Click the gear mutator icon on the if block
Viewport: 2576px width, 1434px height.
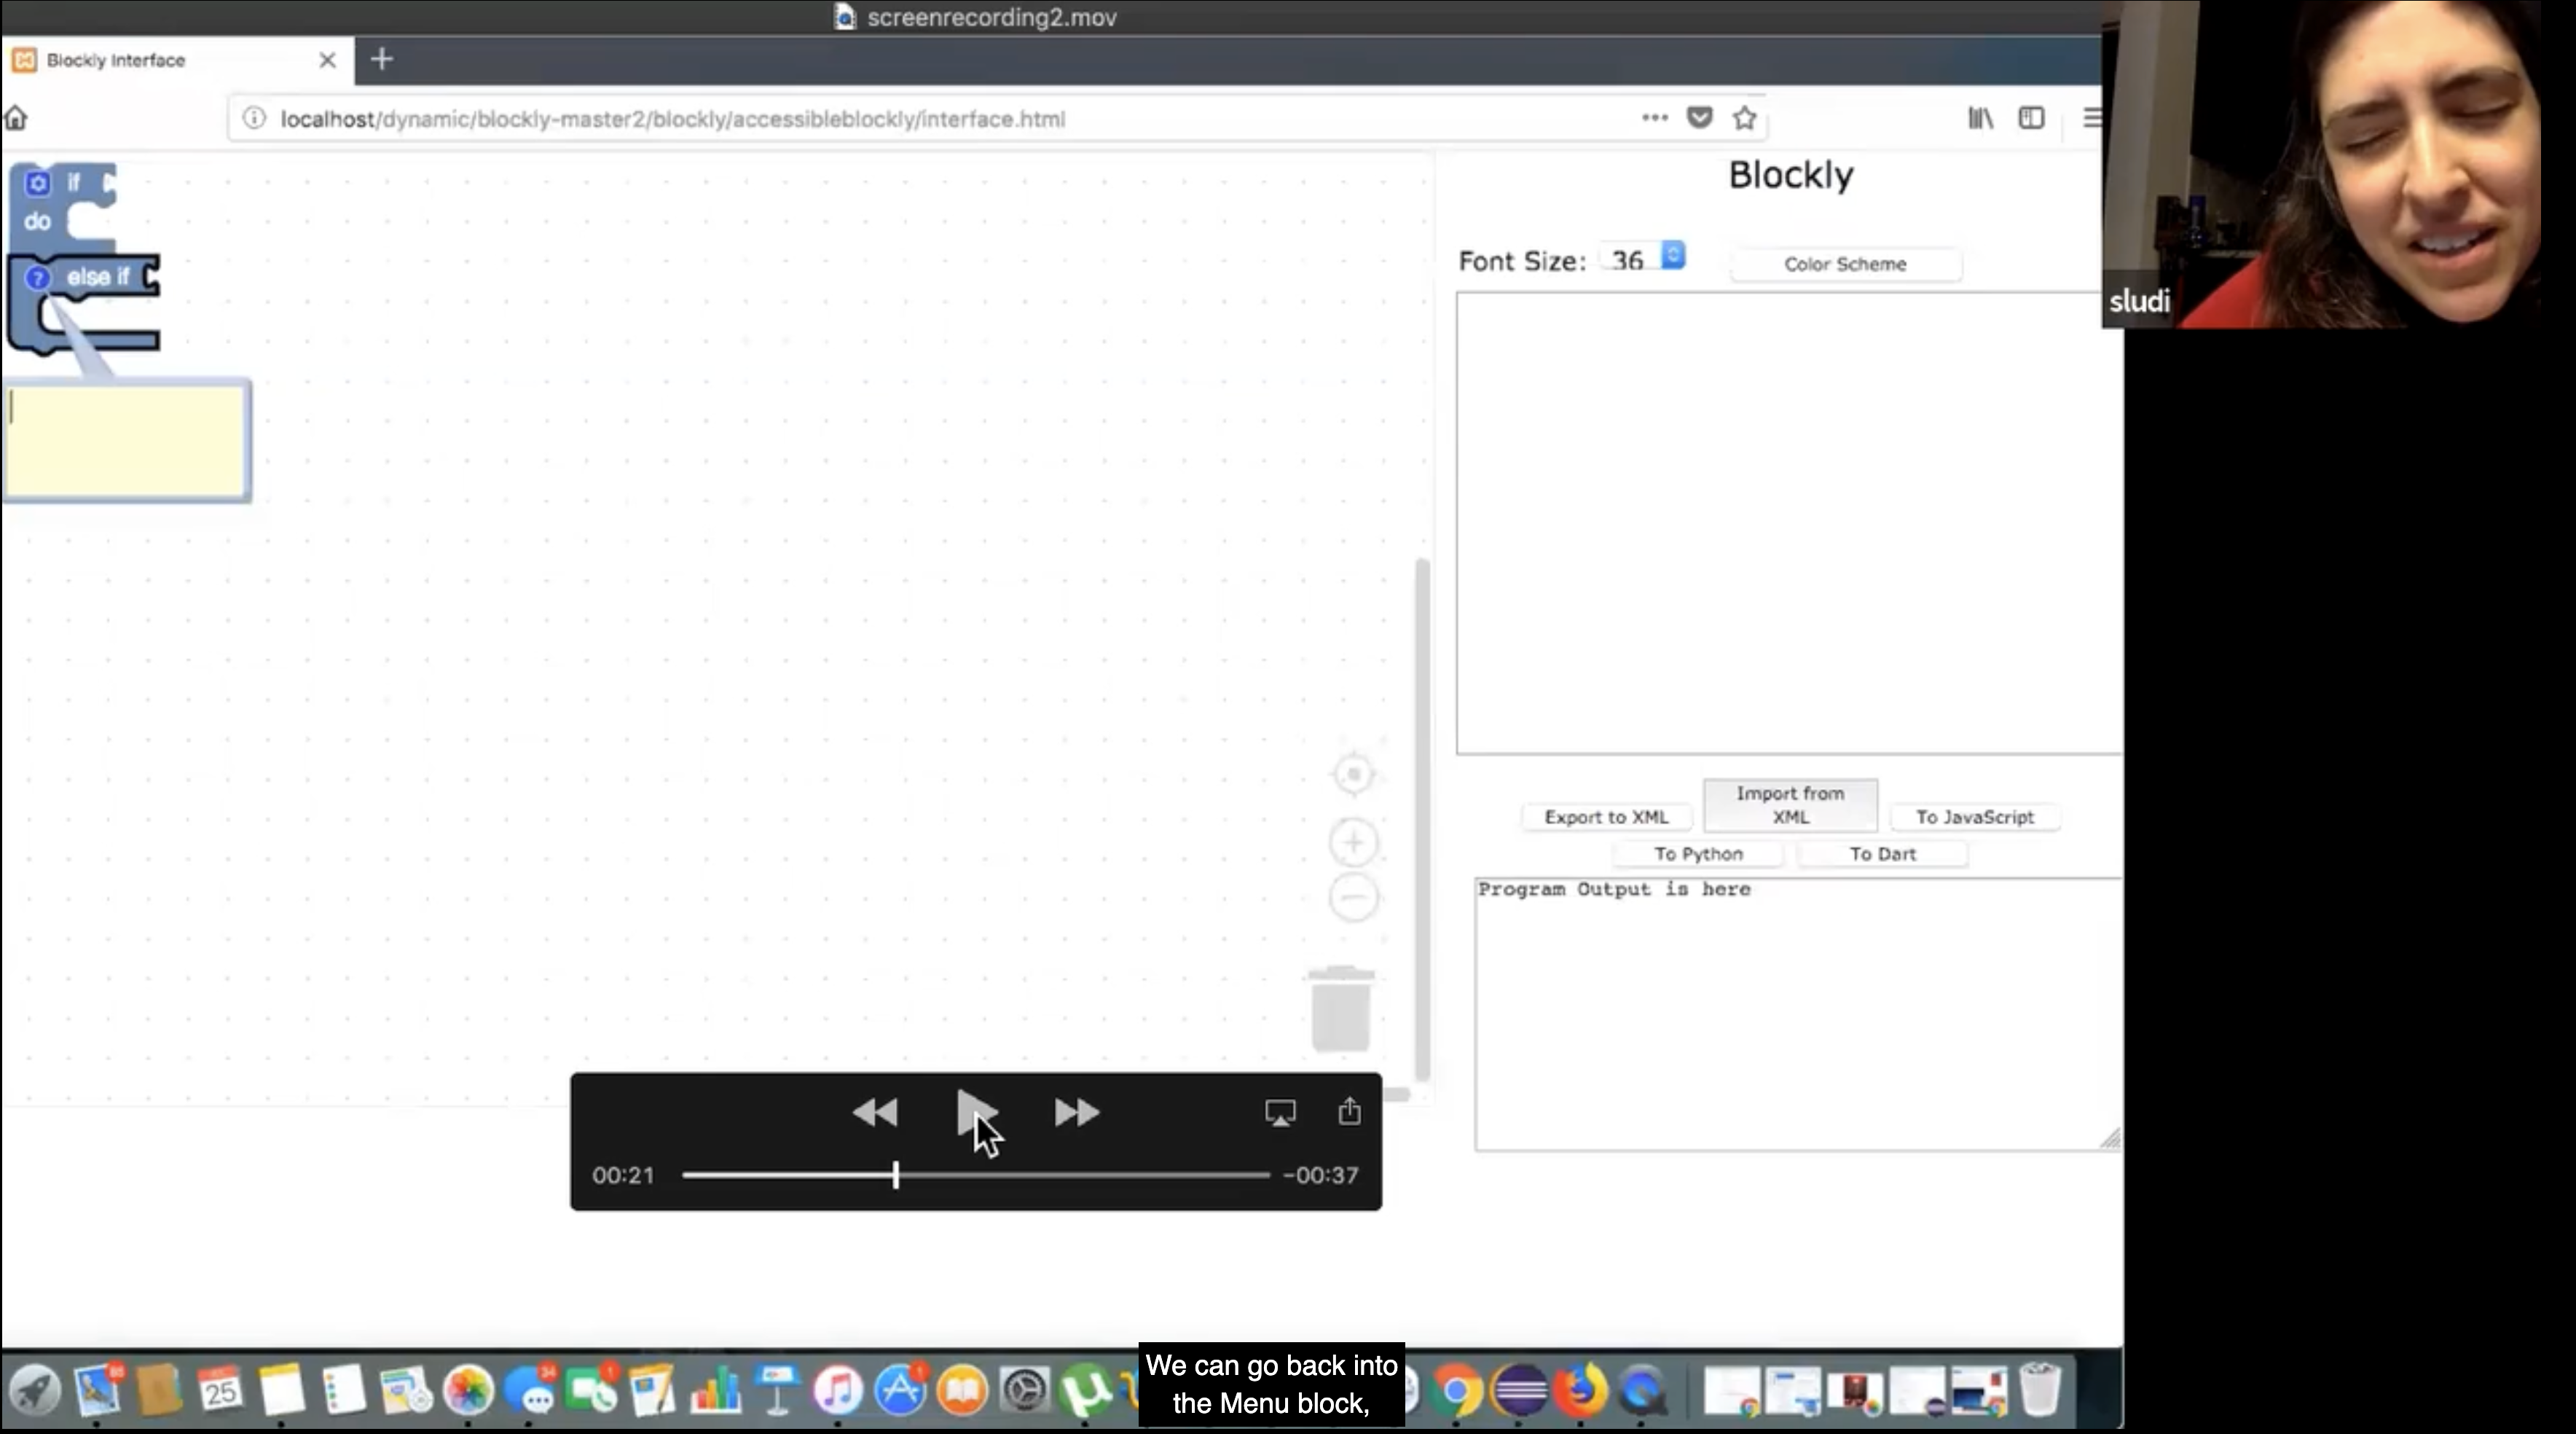pos(37,183)
